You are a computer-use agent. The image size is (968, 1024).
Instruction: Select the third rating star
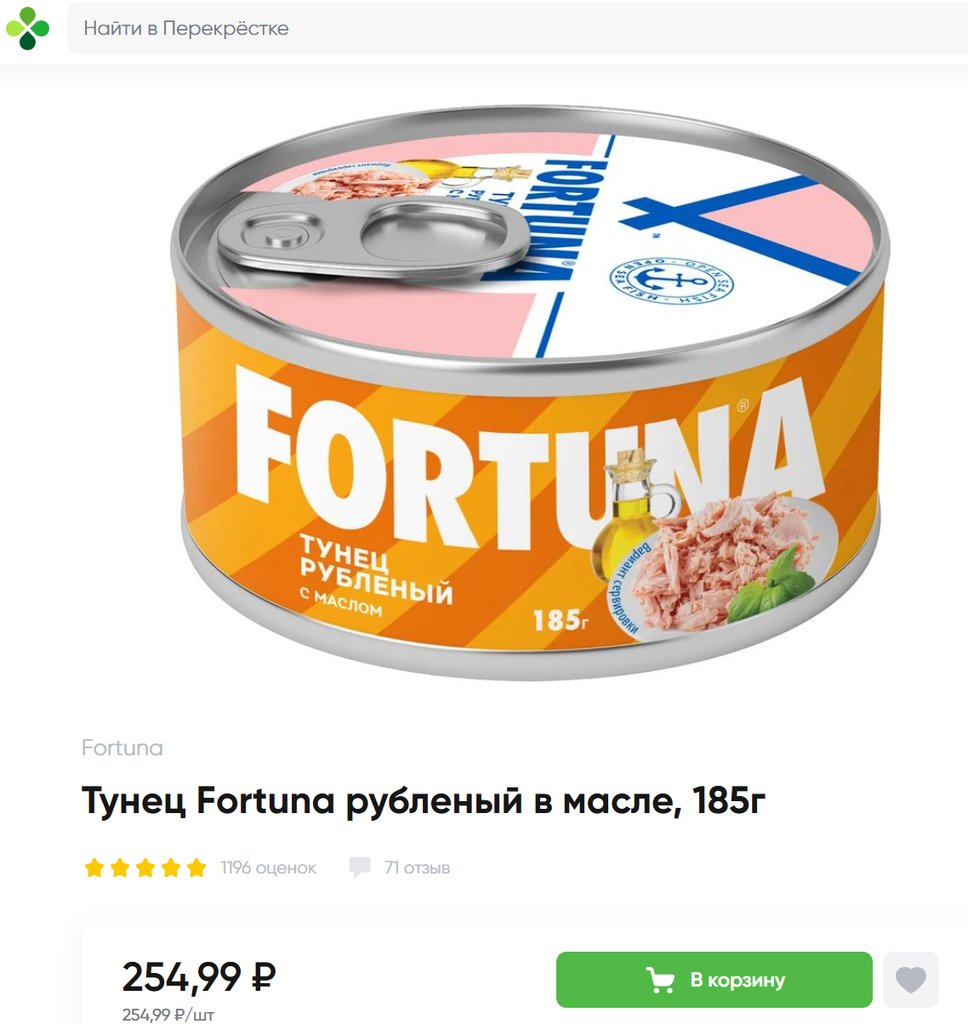tap(146, 868)
